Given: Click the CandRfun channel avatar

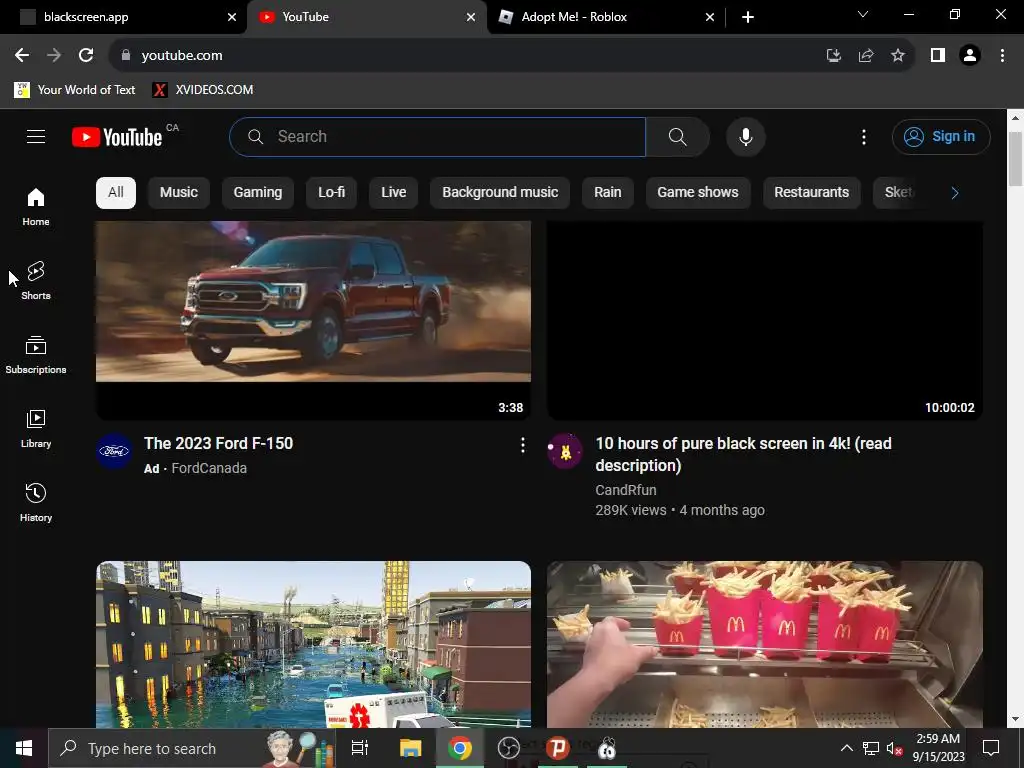Looking at the screenshot, I should pos(565,451).
